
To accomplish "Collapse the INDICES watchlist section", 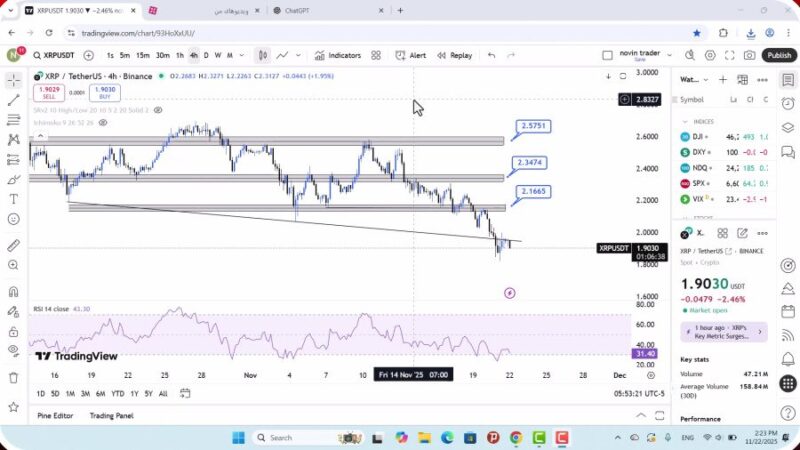I will (686, 121).
